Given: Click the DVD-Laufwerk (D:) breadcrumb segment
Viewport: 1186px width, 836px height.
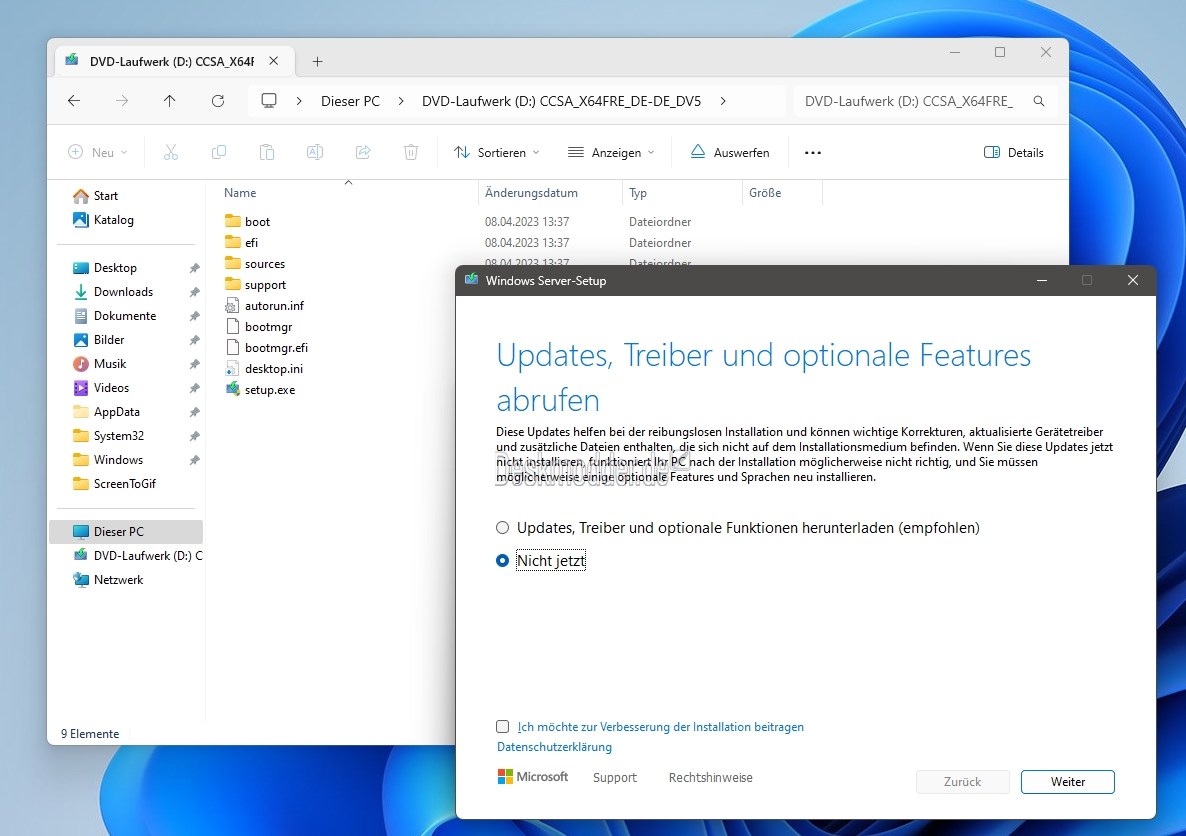Looking at the screenshot, I should coord(561,101).
